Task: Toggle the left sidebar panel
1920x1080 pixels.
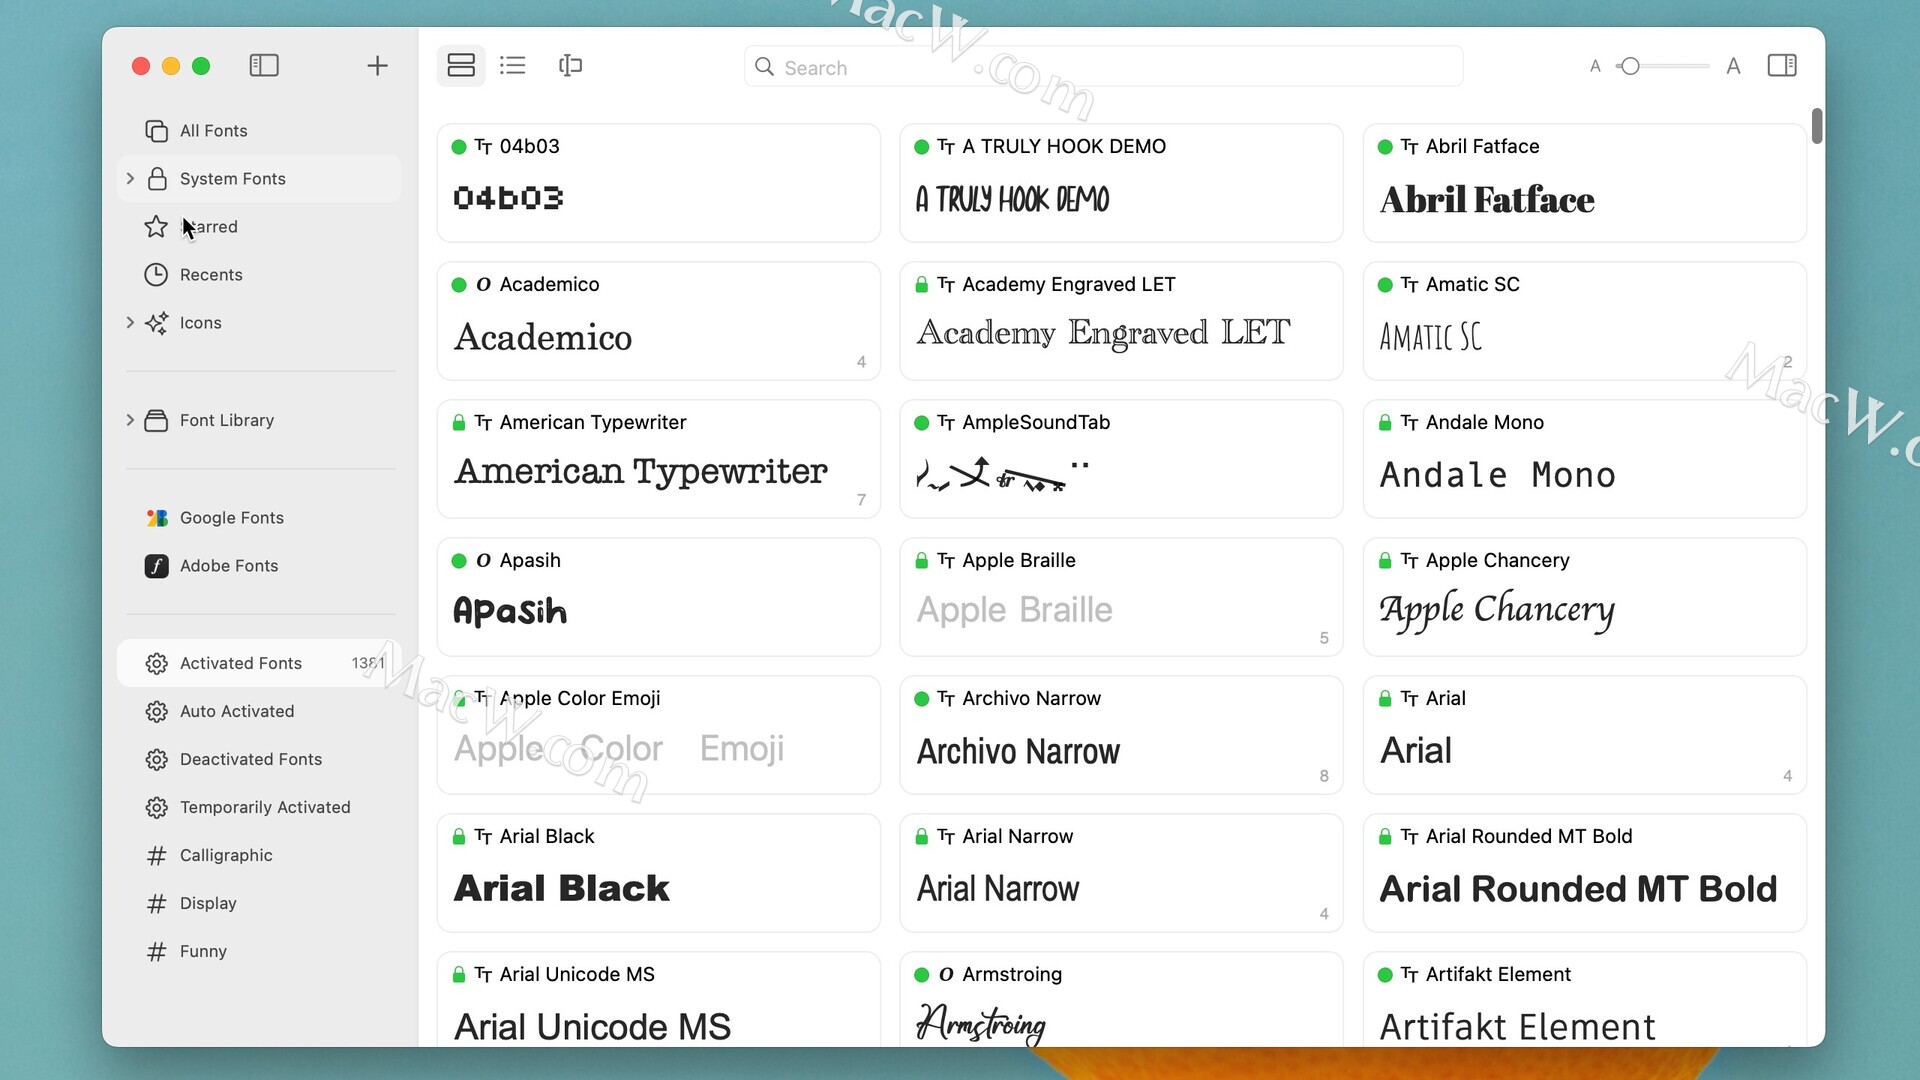Action: coord(264,66)
